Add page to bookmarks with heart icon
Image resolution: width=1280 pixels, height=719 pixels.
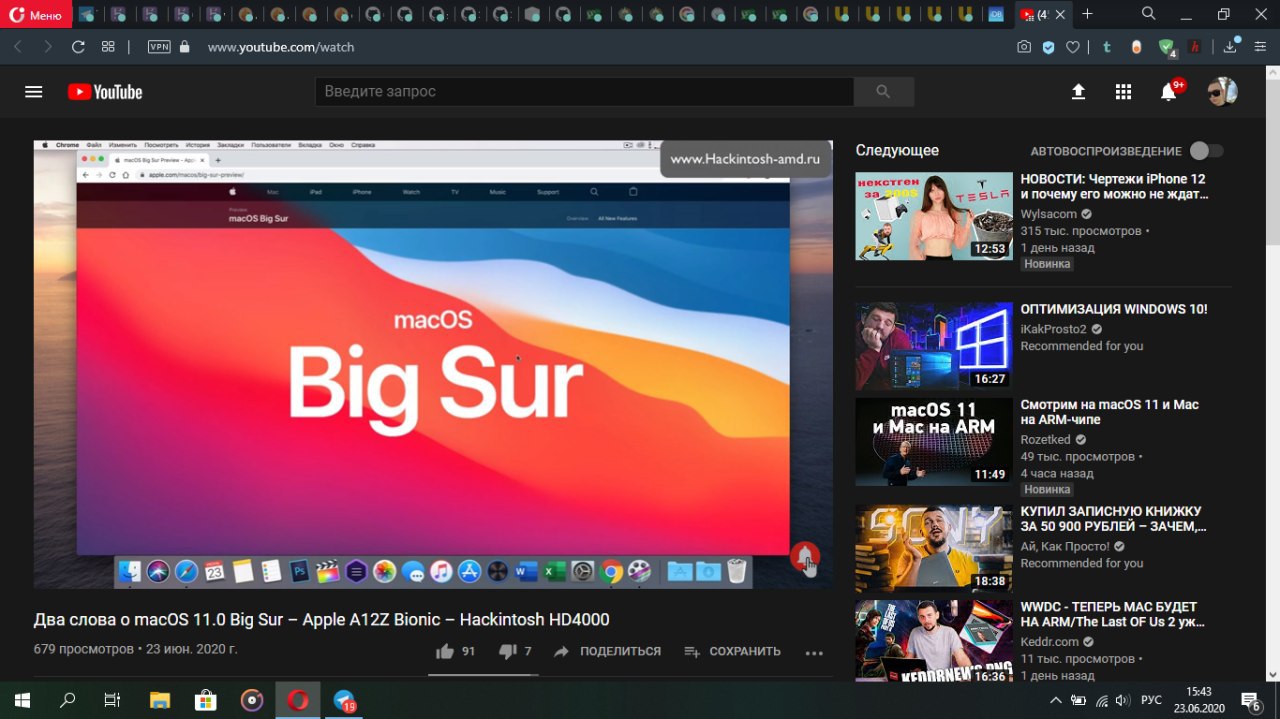pos(1073,47)
